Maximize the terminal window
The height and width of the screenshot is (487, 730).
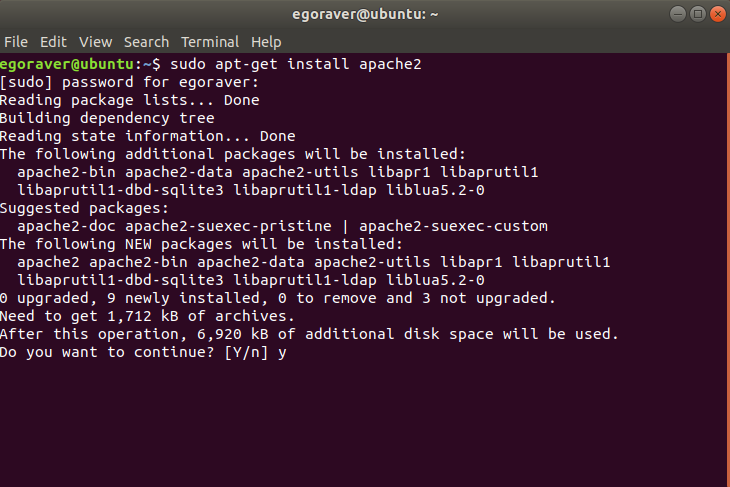tap(697, 14)
